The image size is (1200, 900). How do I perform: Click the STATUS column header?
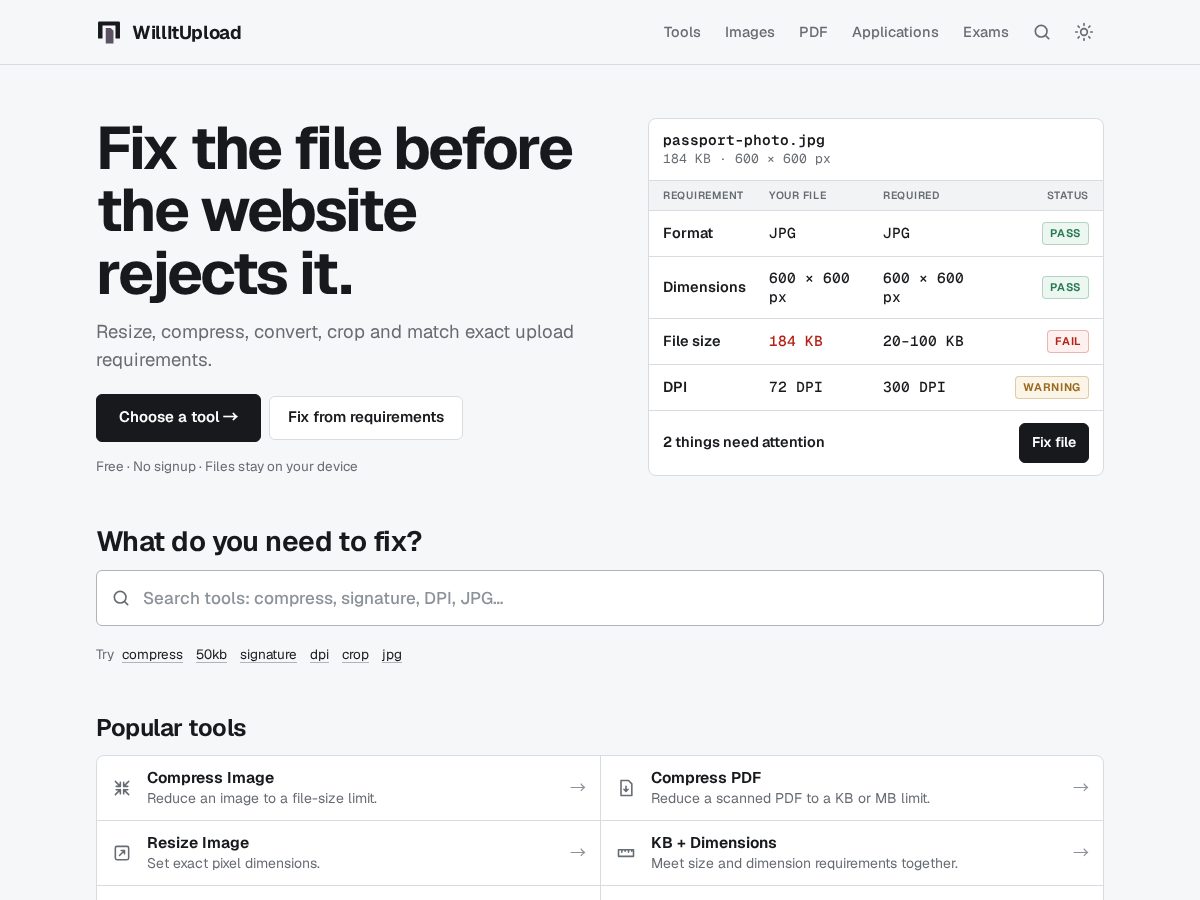[1067, 196]
